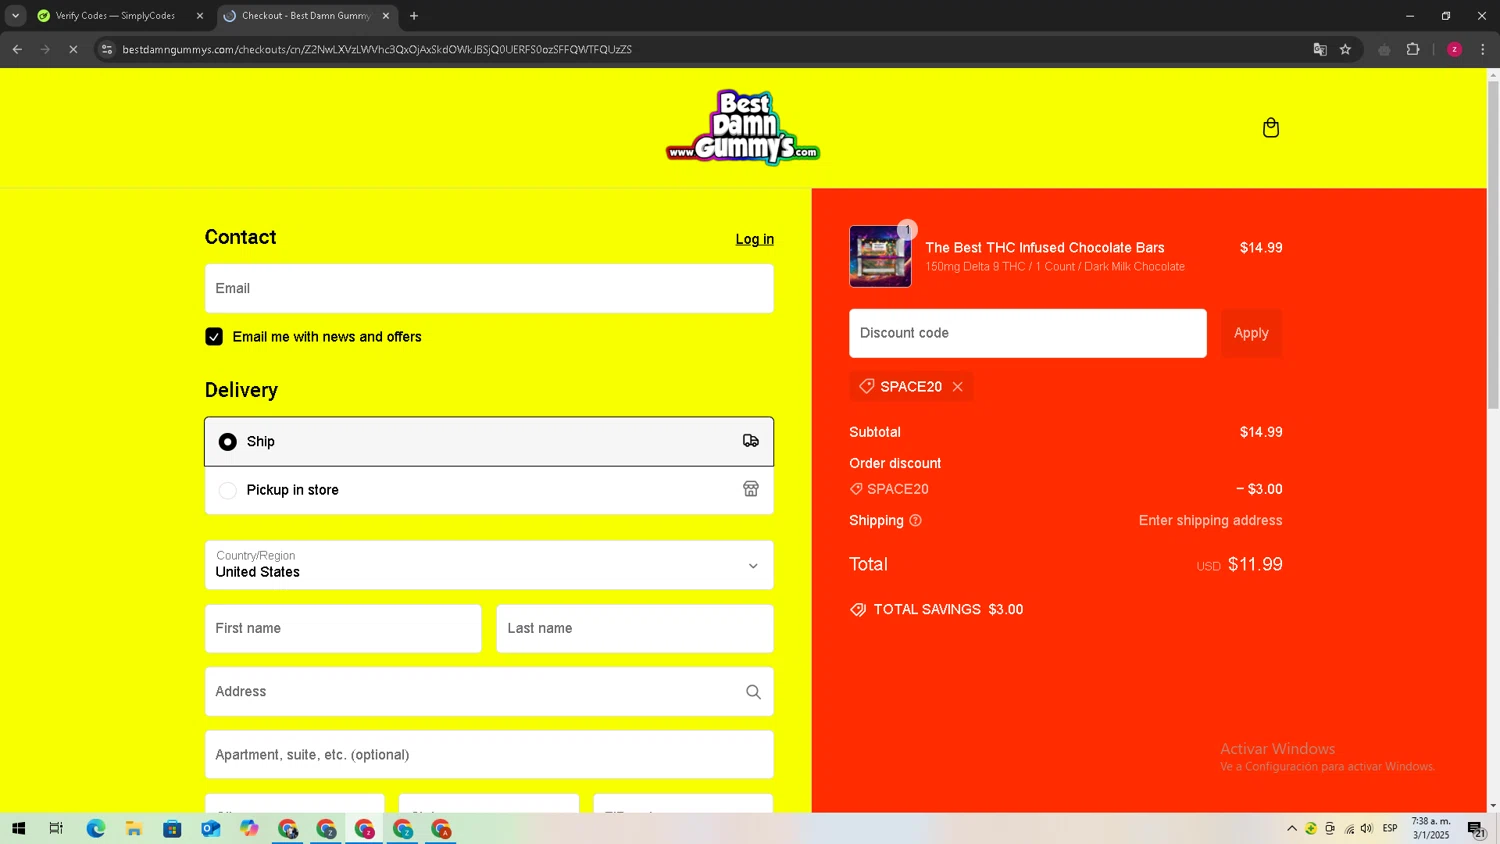Click the TOTAL SAVINGS $3.00 text
The width and height of the screenshot is (1500, 844).
coord(948,610)
